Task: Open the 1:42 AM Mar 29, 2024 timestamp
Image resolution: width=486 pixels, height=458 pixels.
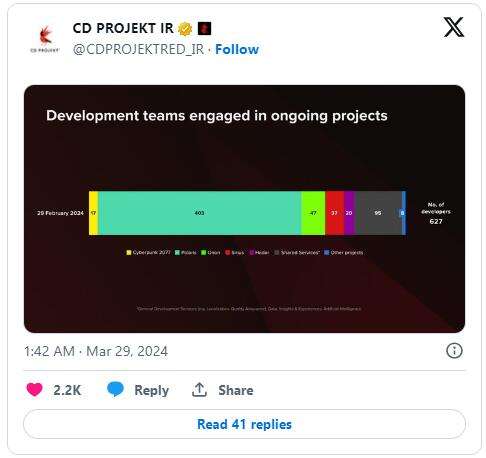Action: point(96,351)
